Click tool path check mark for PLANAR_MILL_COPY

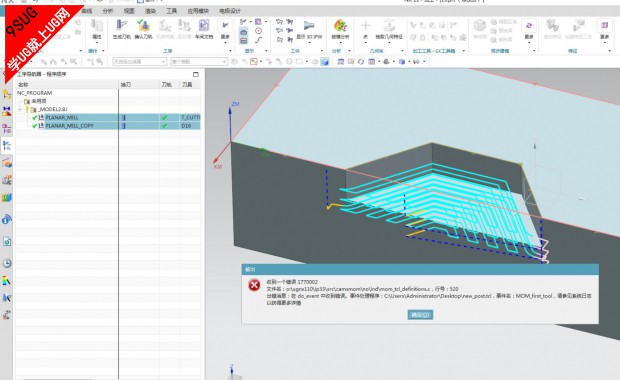coord(164,126)
